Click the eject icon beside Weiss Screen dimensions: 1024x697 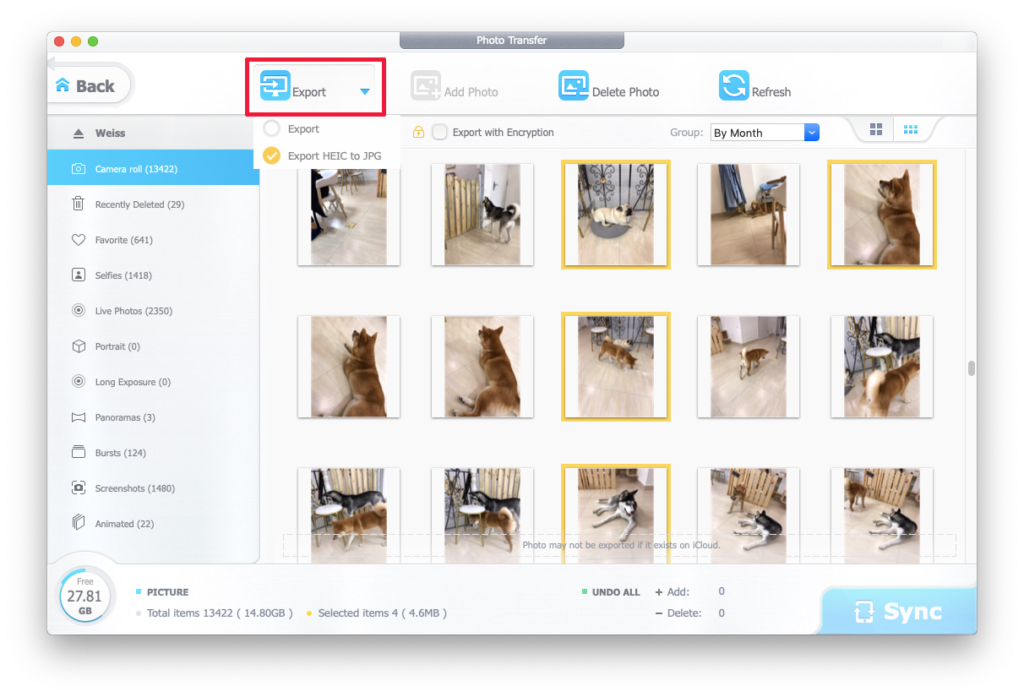click(78, 134)
